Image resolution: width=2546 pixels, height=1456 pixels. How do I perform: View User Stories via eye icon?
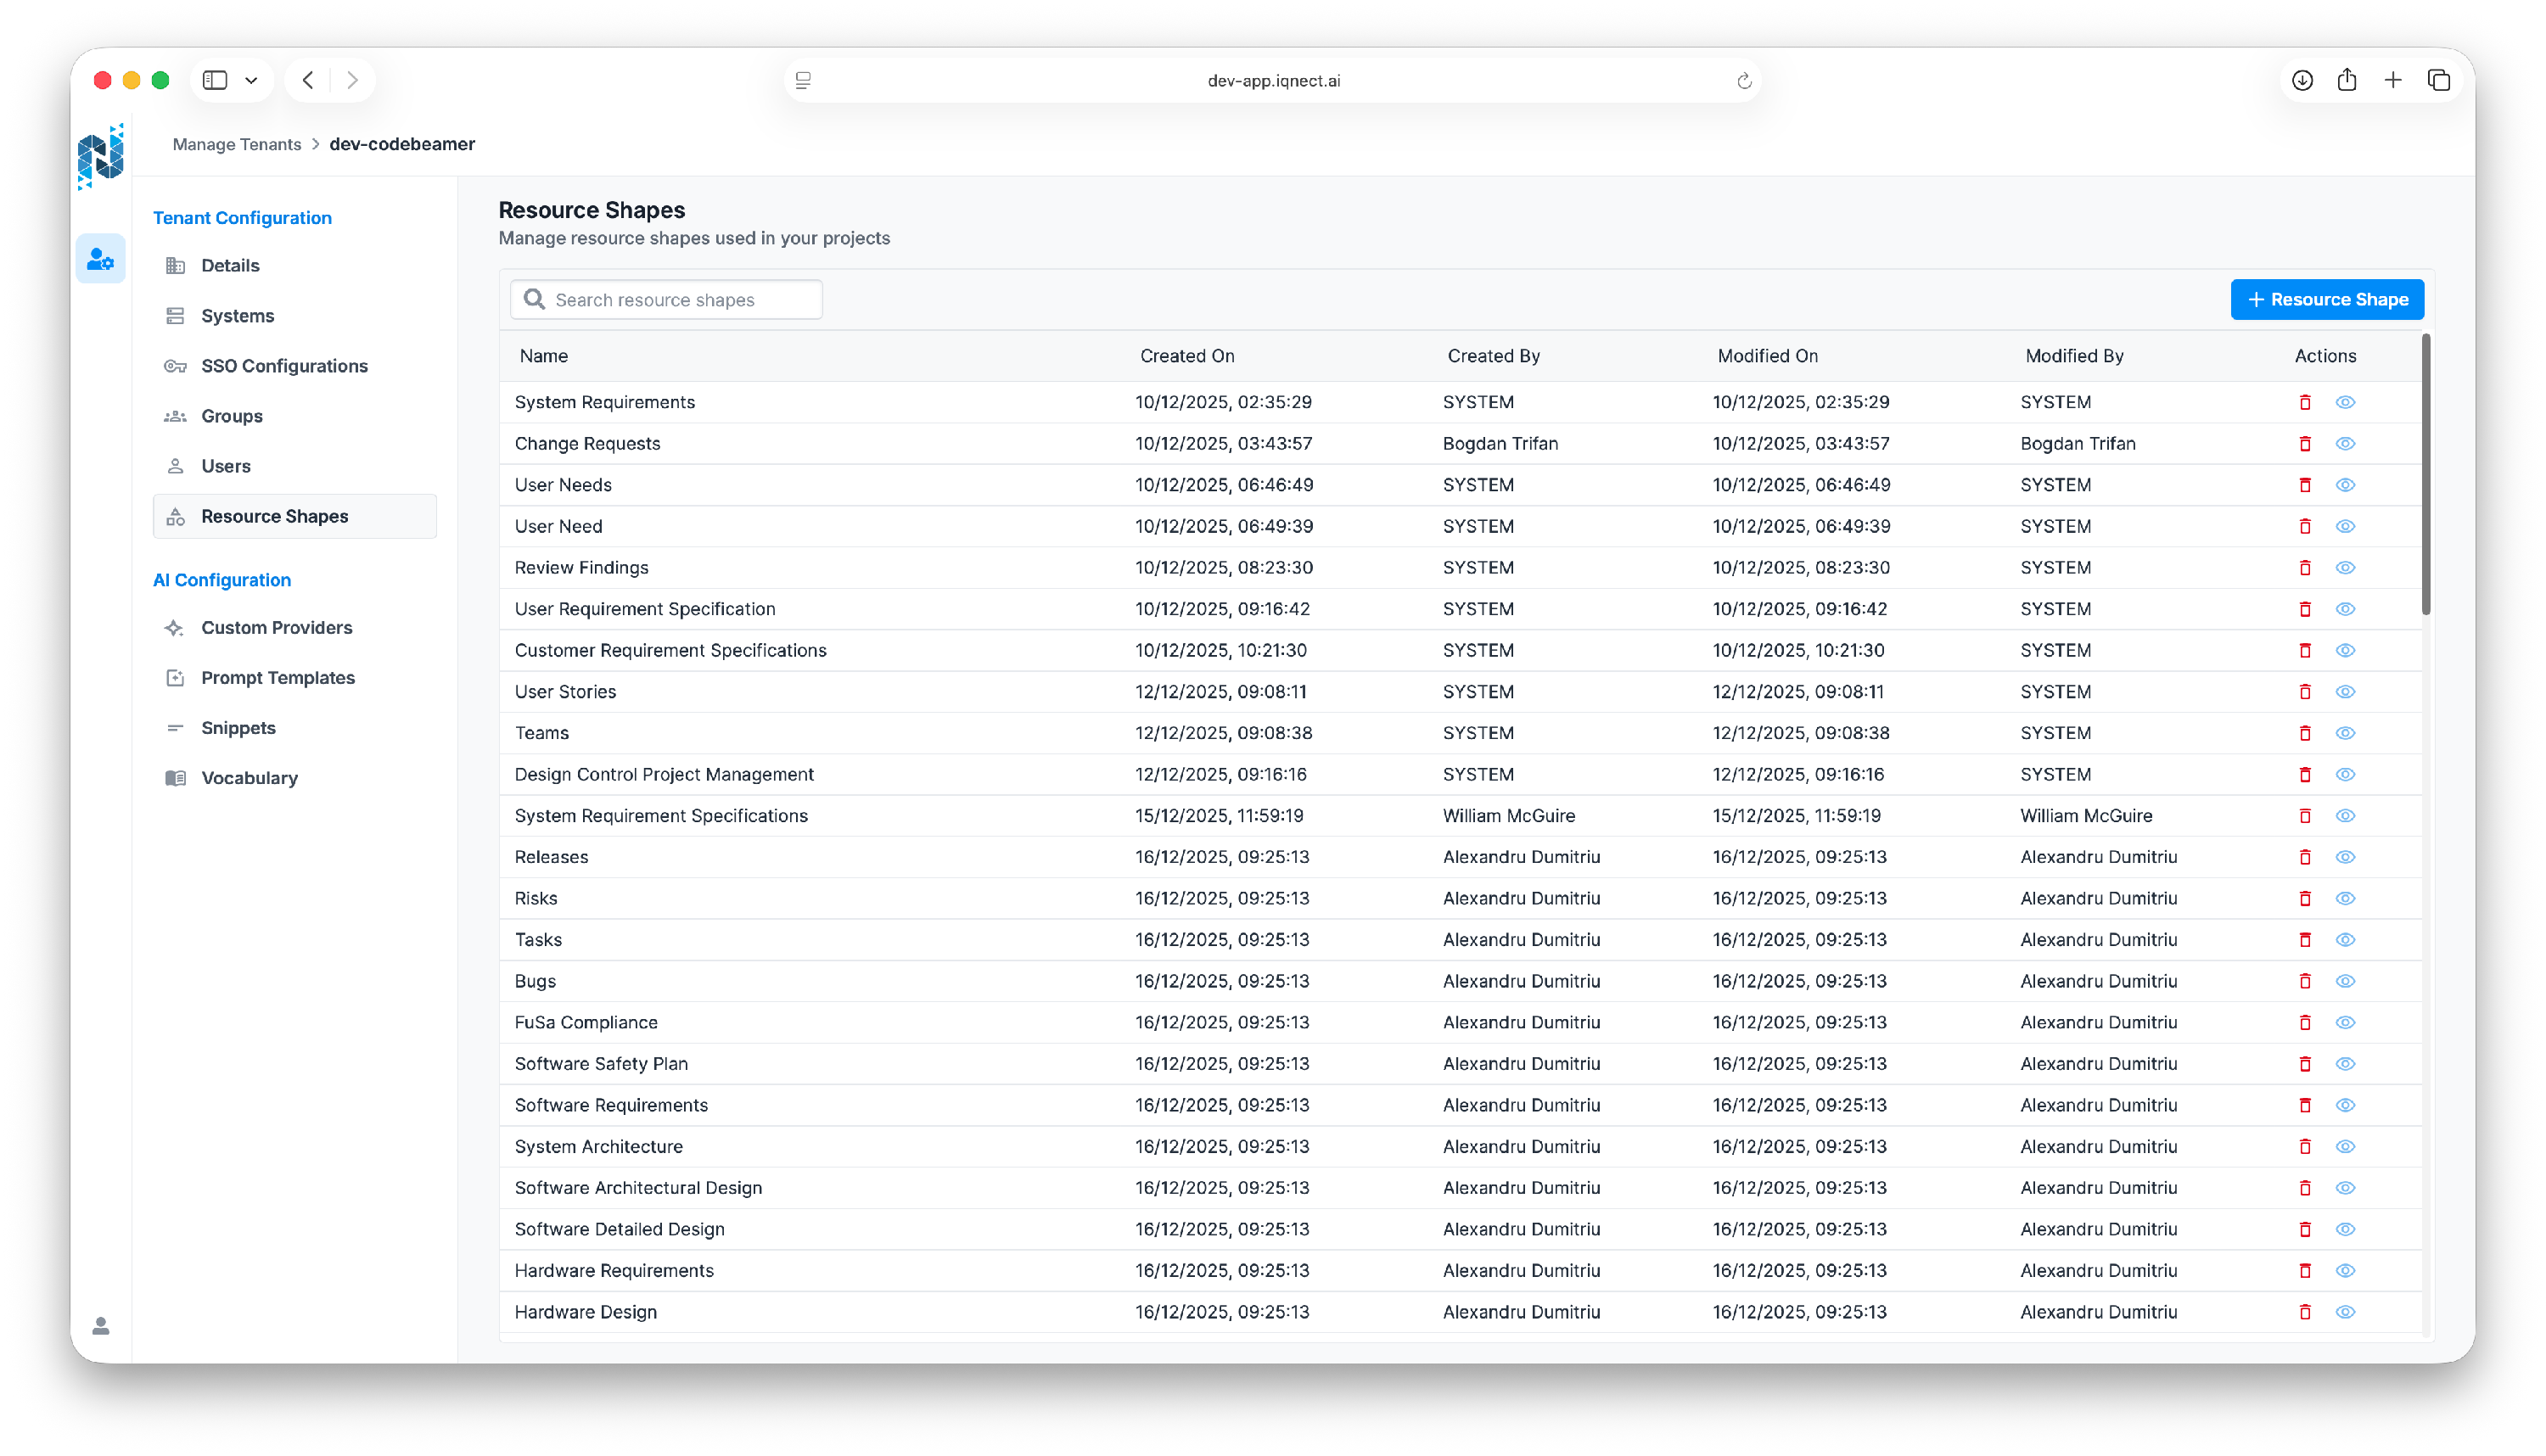tap(2345, 692)
